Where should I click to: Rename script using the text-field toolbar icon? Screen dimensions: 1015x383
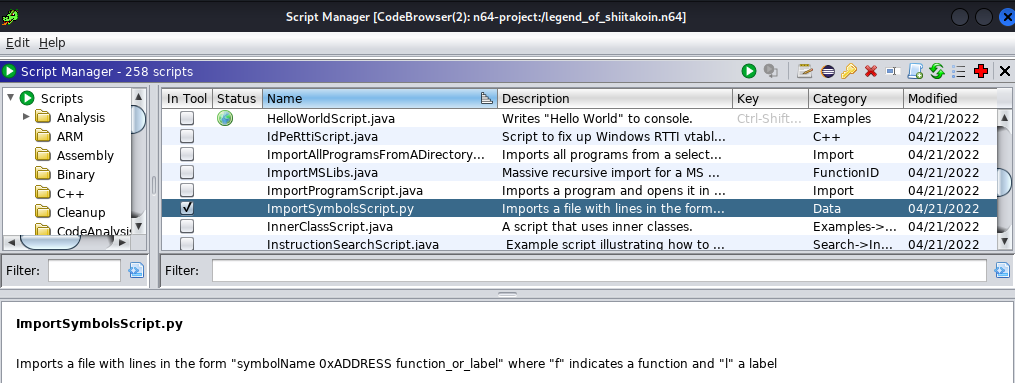(x=893, y=71)
